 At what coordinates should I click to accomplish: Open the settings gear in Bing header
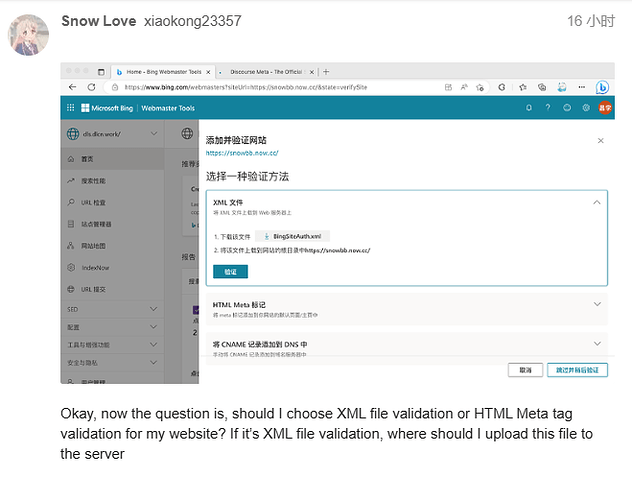585,107
